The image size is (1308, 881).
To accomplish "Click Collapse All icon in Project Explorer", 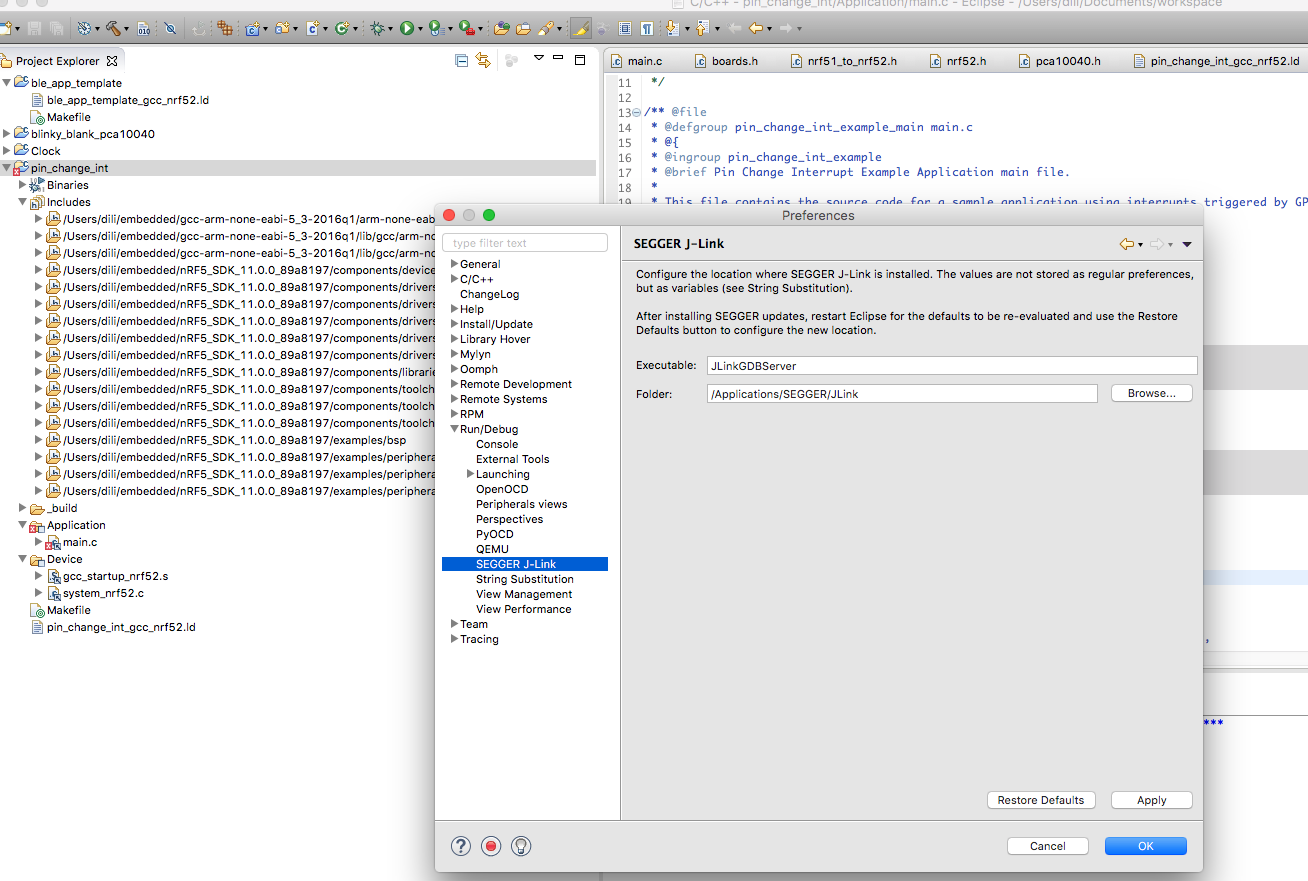I will (x=461, y=61).
